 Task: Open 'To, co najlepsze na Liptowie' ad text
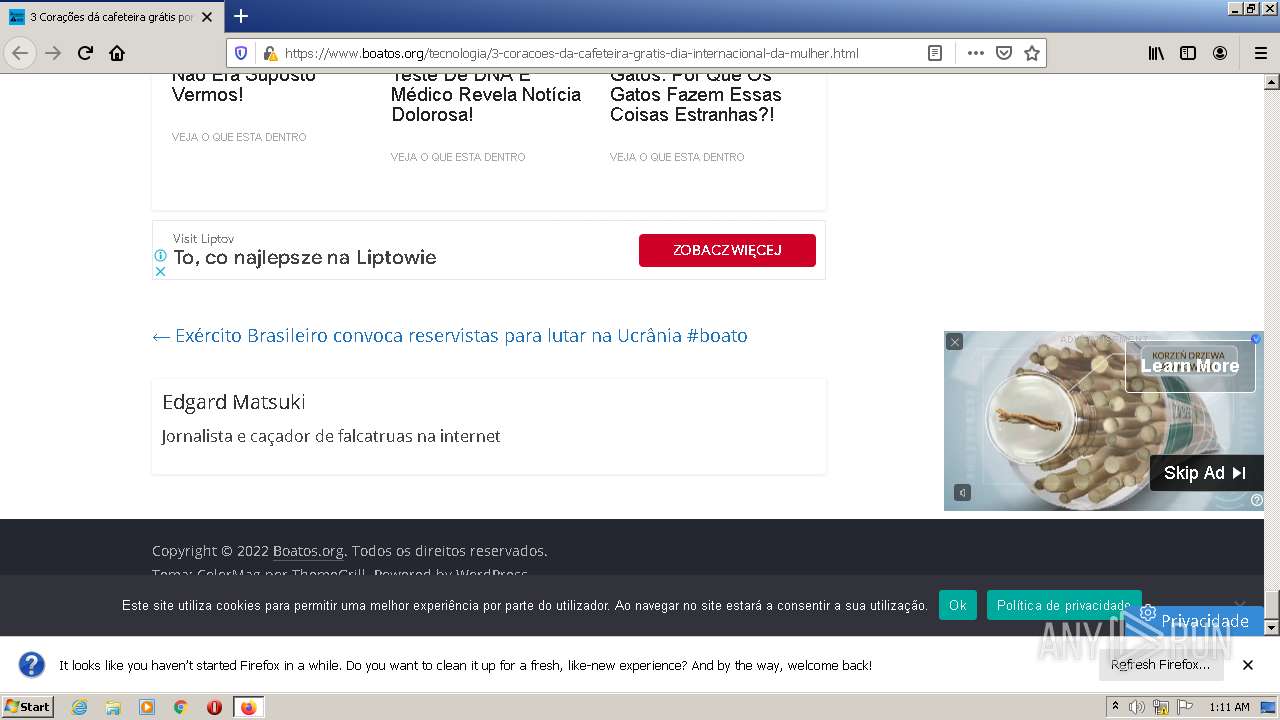305,257
